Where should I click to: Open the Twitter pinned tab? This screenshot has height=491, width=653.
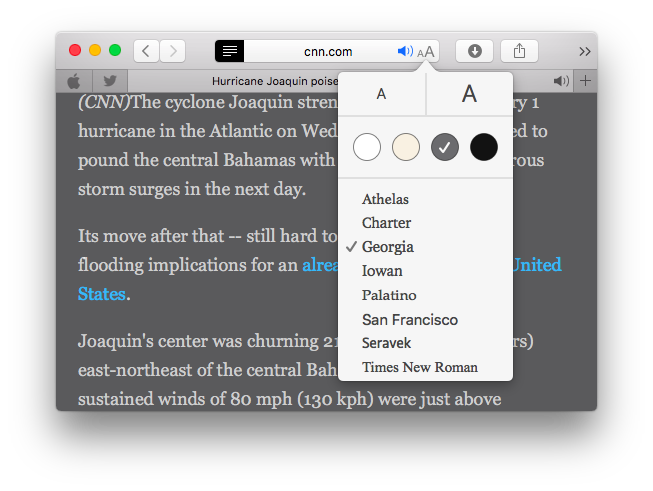(110, 81)
